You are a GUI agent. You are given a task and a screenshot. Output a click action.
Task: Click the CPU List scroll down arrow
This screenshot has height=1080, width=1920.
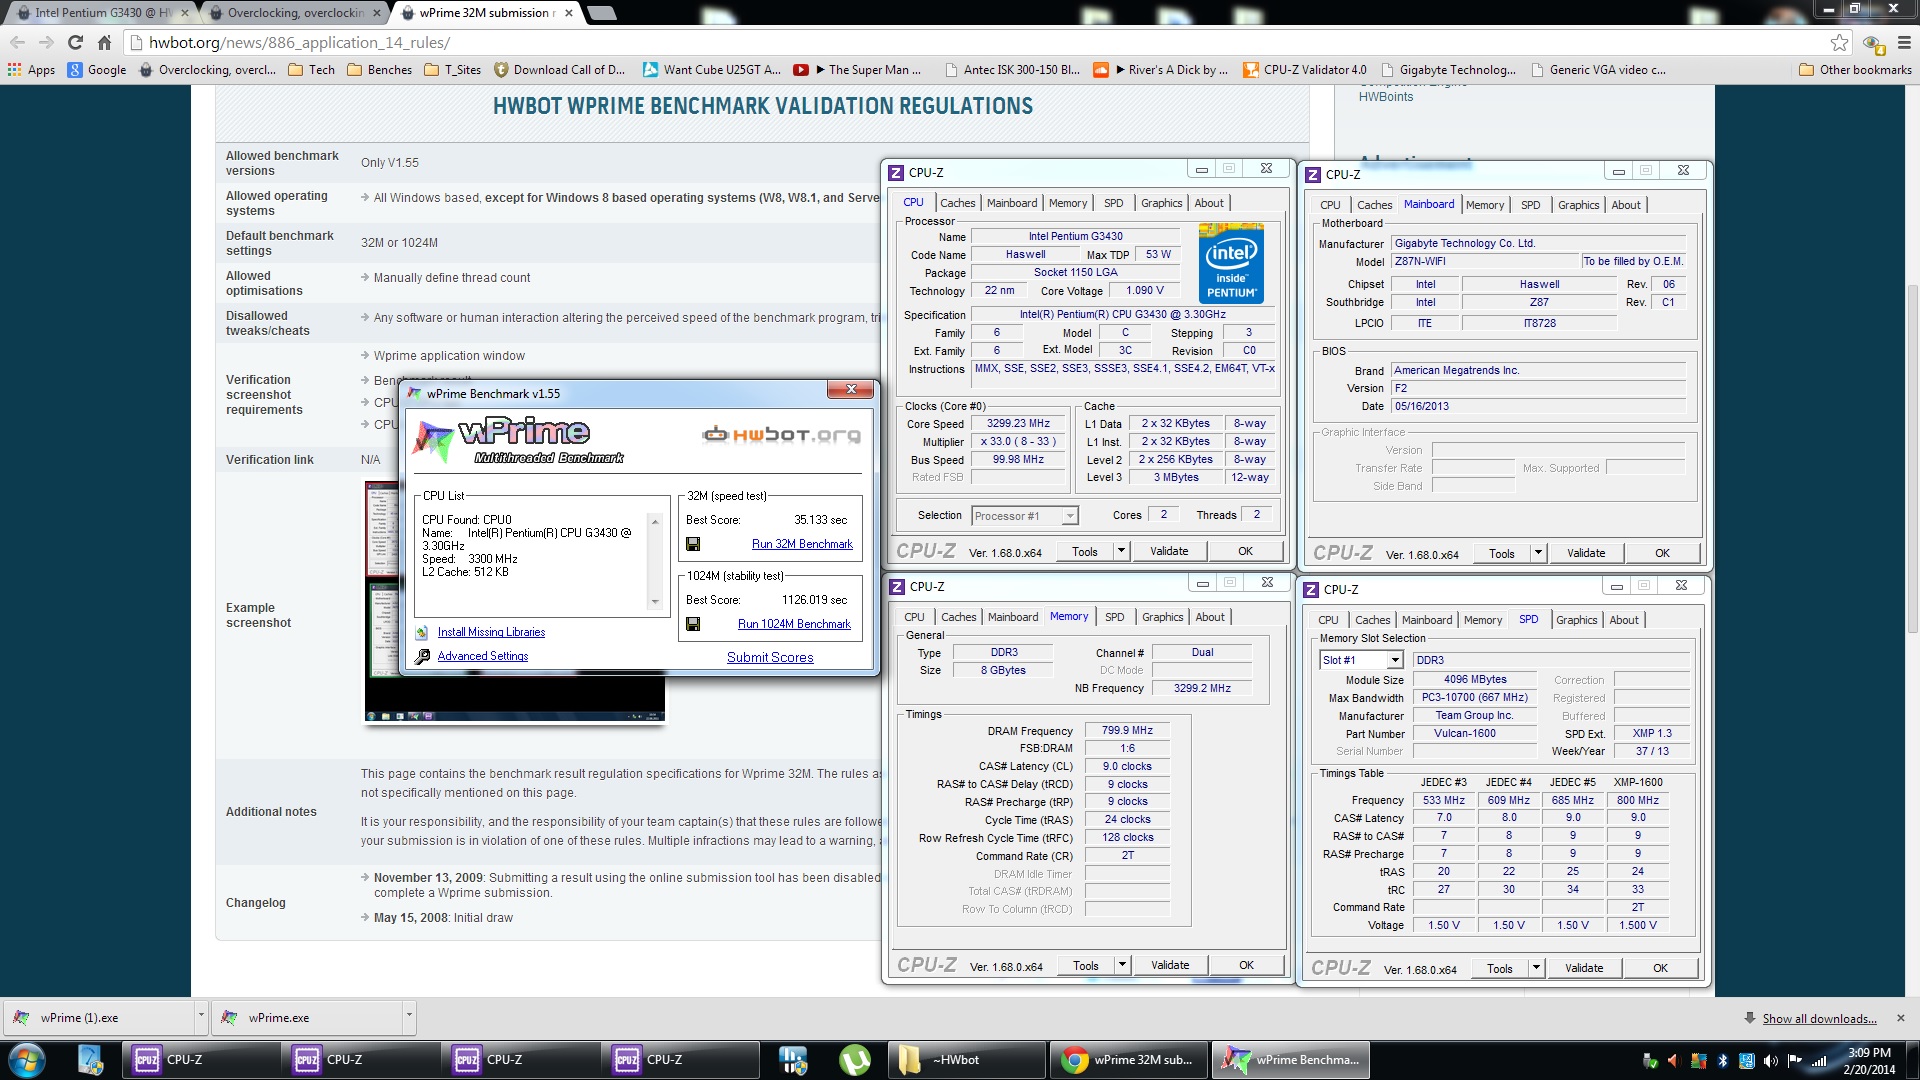[655, 602]
